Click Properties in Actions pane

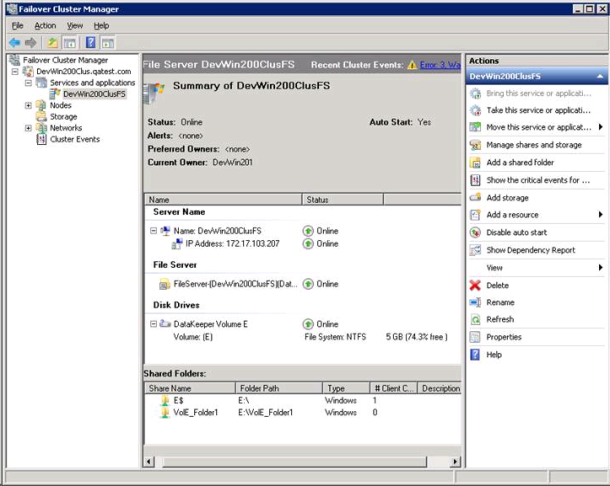tap(503, 337)
